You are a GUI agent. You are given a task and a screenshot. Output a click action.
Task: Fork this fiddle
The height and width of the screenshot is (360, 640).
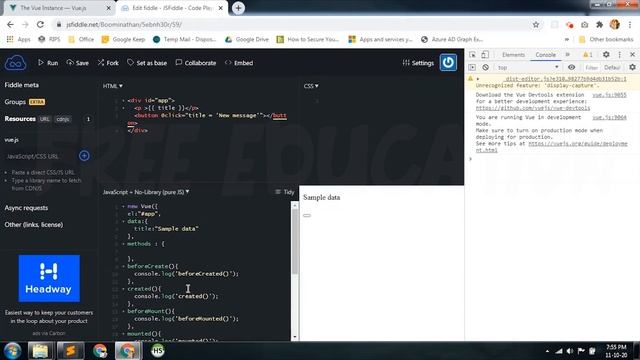[108, 63]
